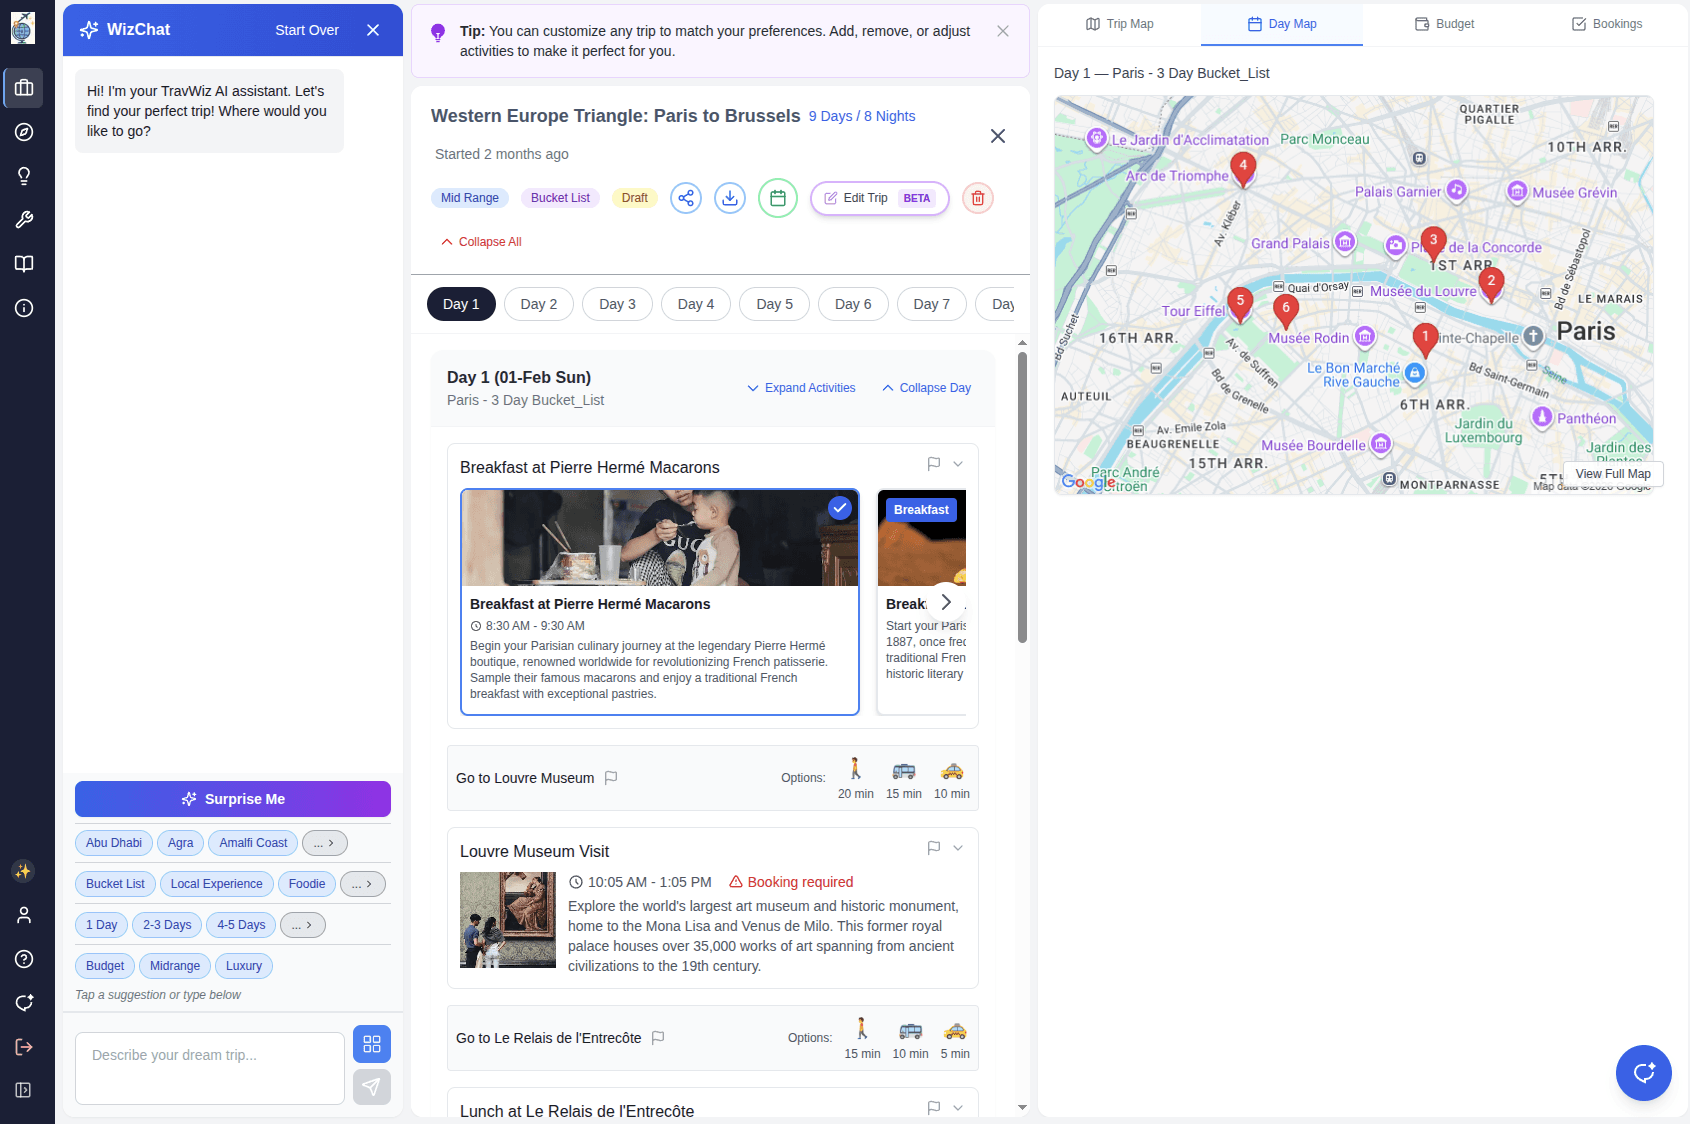Screen dimensions: 1690x1124
Task: Download the itinerary via download icon
Action: 730,198
